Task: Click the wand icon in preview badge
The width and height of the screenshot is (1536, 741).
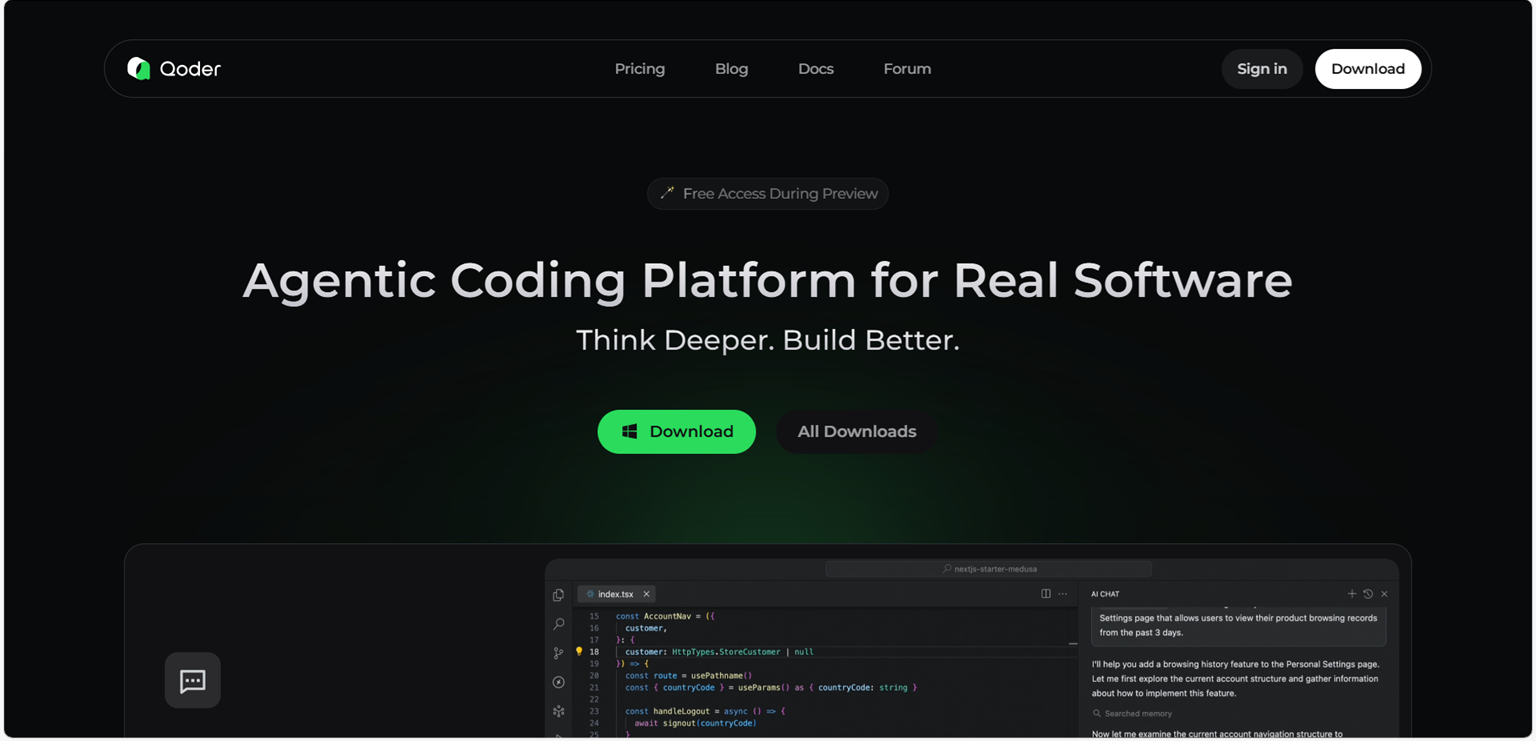Action: 667,193
